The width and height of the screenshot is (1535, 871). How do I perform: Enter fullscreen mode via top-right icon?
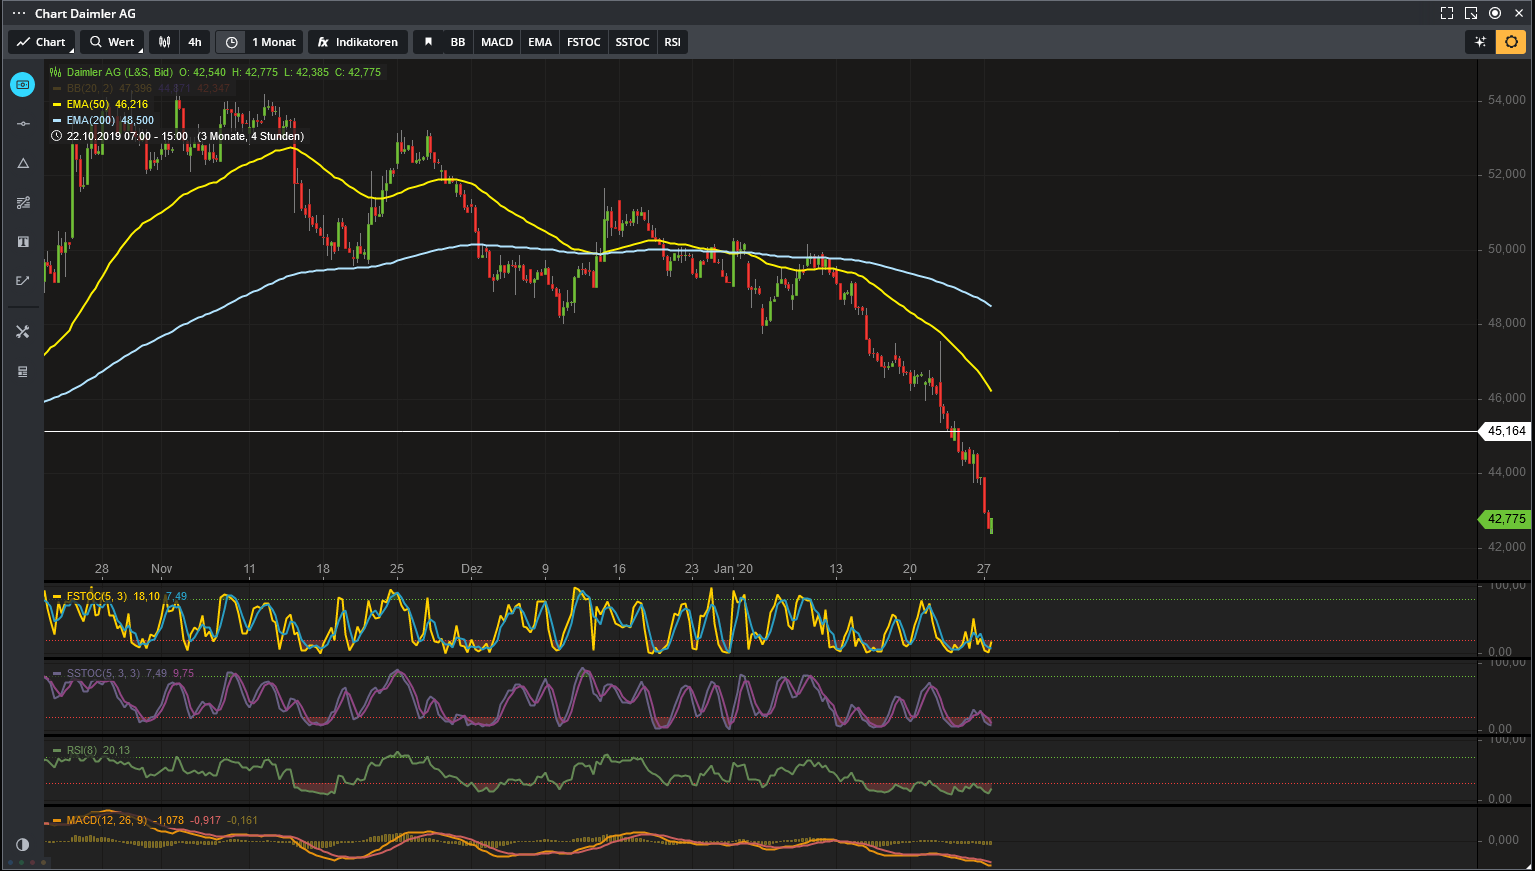coord(1446,13)
